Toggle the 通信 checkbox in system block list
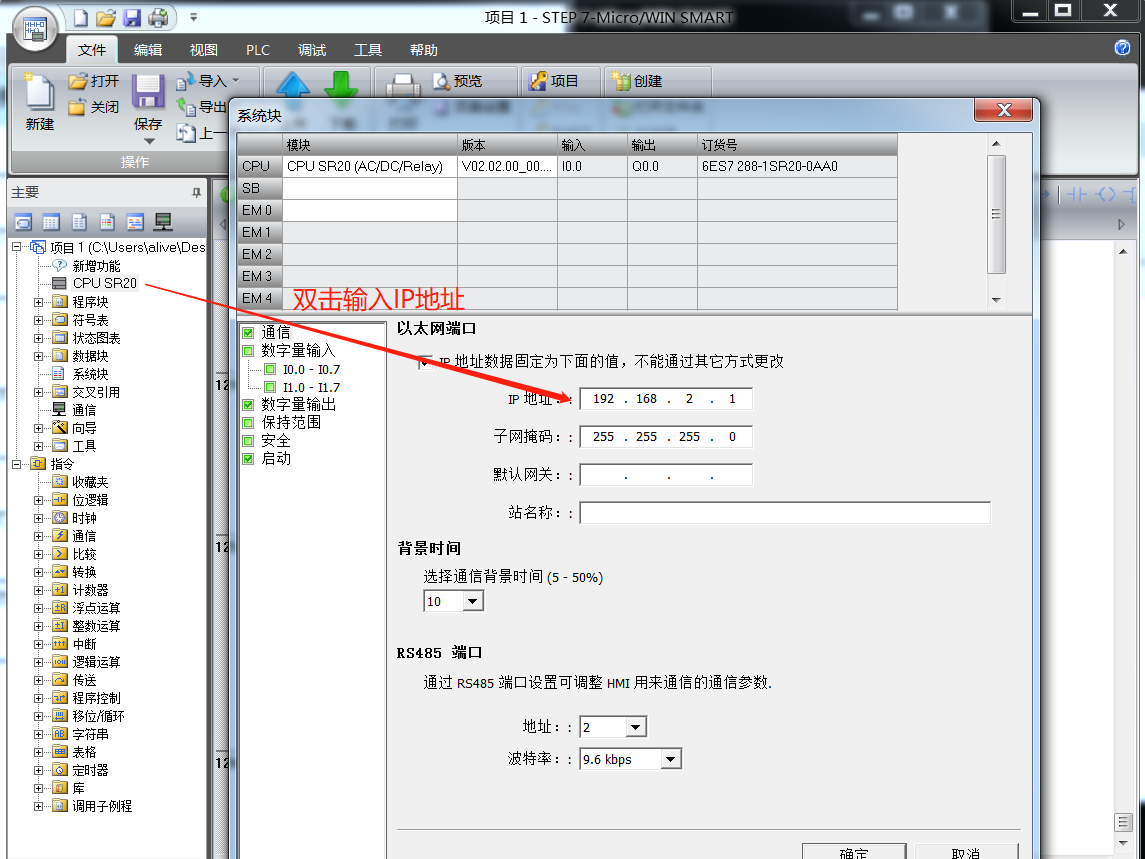 pos(248,333)
